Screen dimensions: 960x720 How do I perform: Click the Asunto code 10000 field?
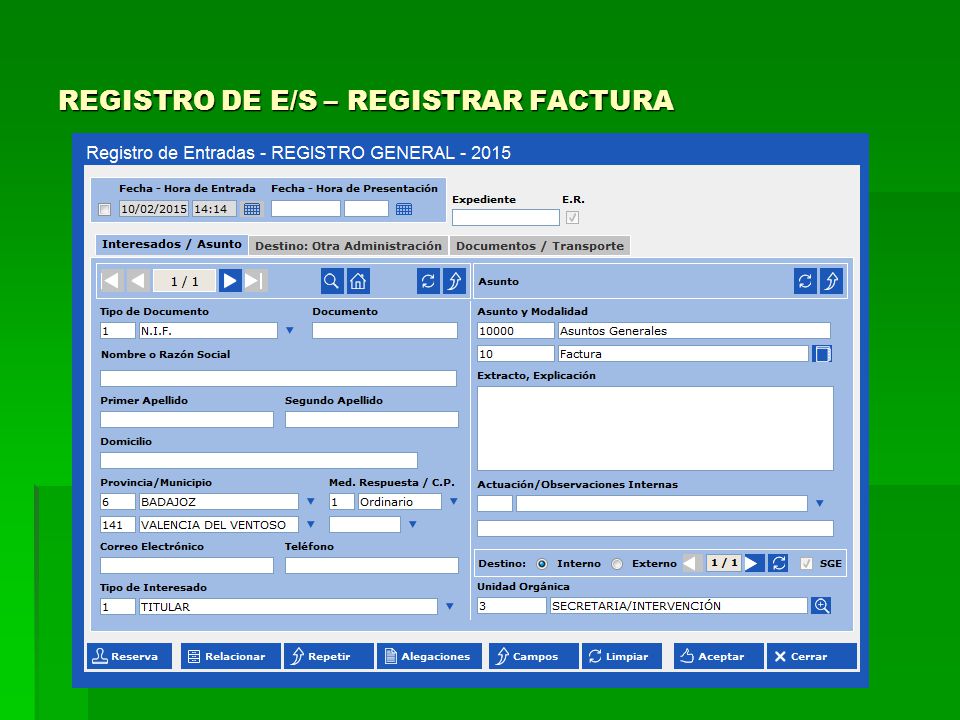(516, 331)
